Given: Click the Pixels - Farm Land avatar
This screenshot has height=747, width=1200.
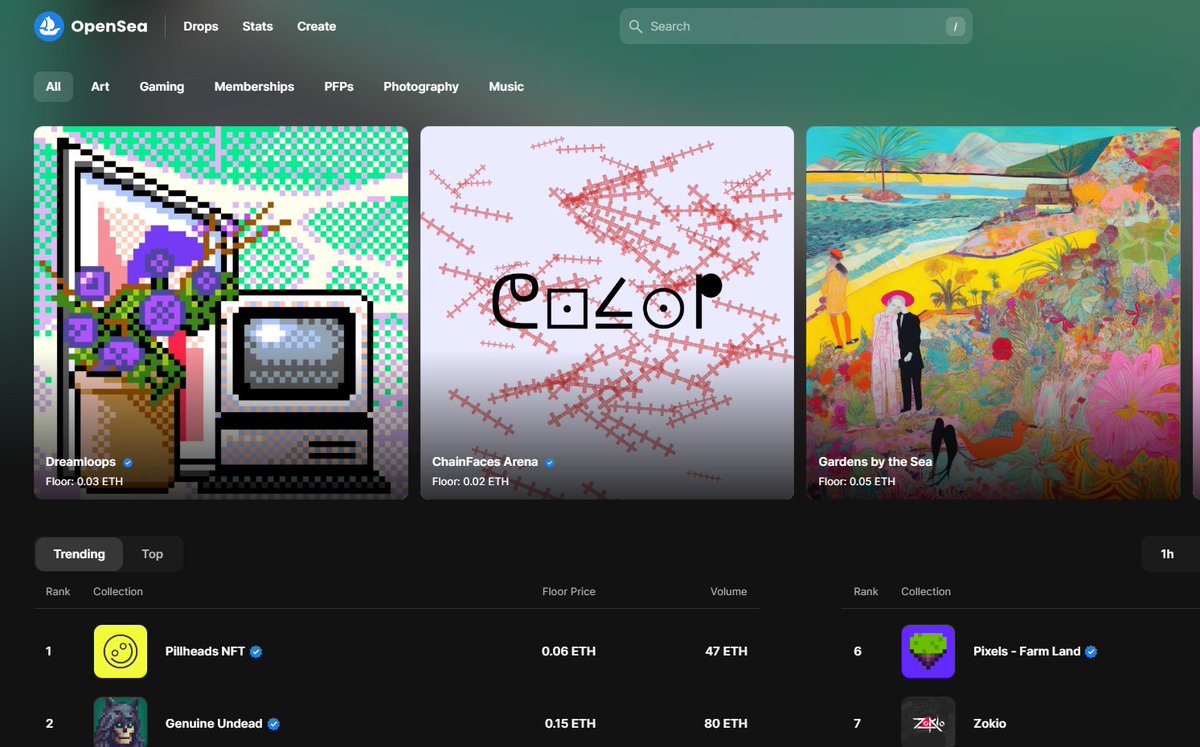Looking at the screenshot, I should [928, 651].
